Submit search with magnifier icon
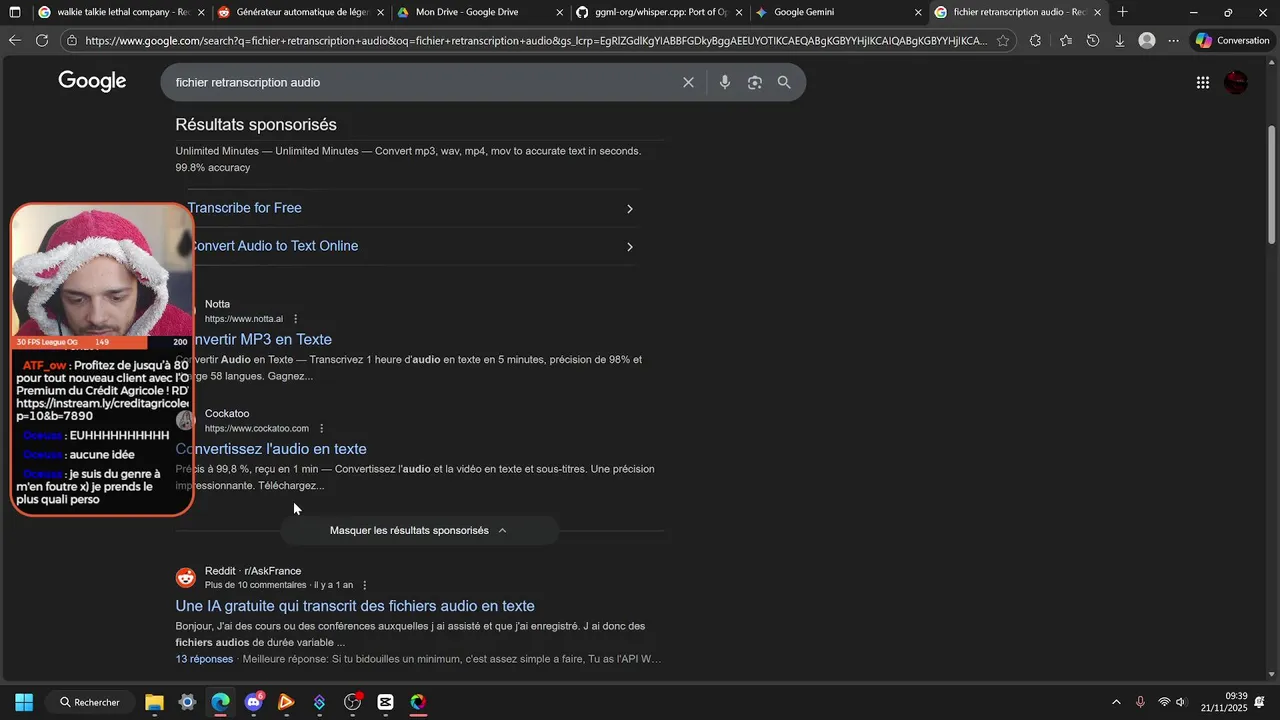Screen dimensions: 1280x720 pos(784,82)
